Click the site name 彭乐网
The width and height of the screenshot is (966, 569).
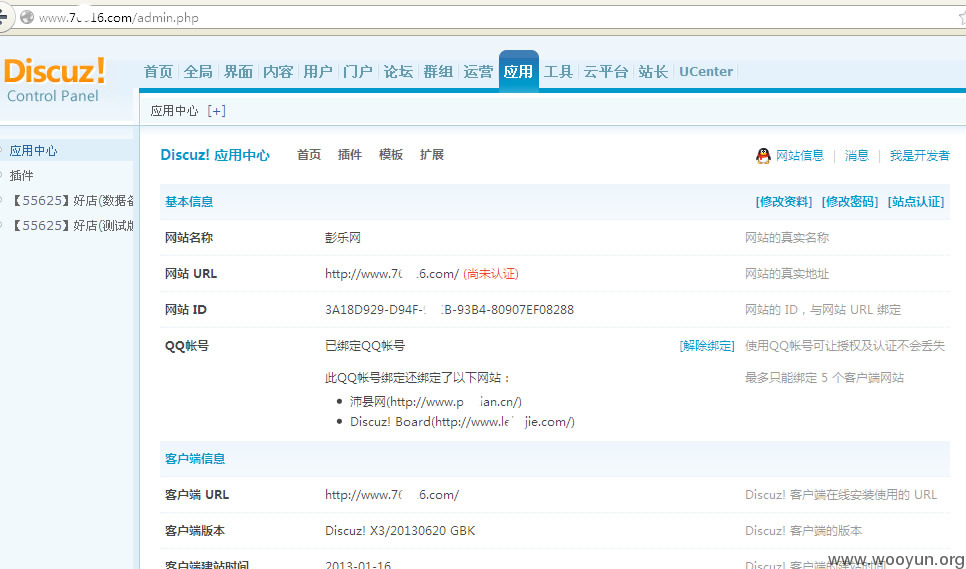[x=343, y=238]
